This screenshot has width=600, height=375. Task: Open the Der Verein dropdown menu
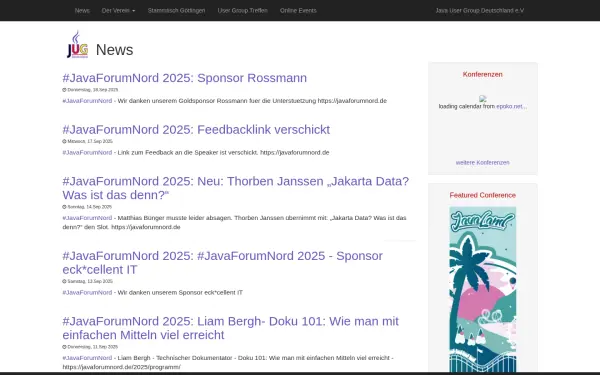point(118,10)
